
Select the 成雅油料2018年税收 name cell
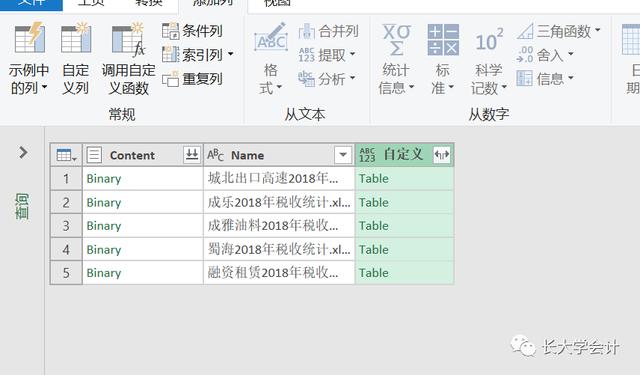click(x=279, y=226)
